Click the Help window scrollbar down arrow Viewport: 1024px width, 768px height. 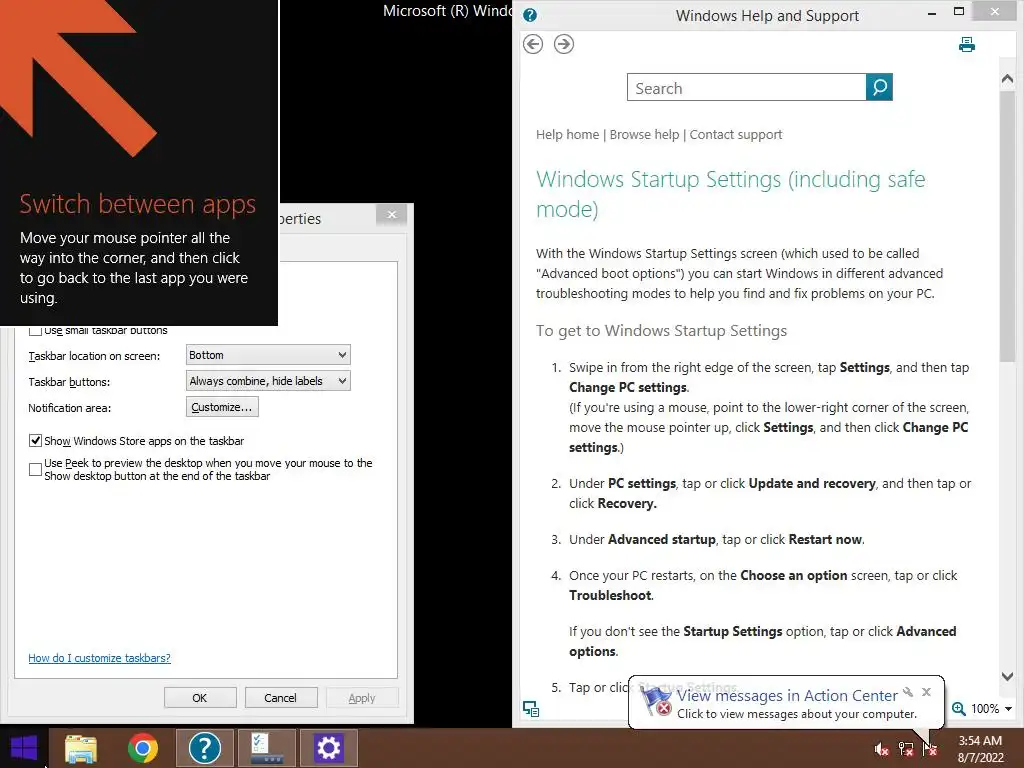tap(1008, 677)
